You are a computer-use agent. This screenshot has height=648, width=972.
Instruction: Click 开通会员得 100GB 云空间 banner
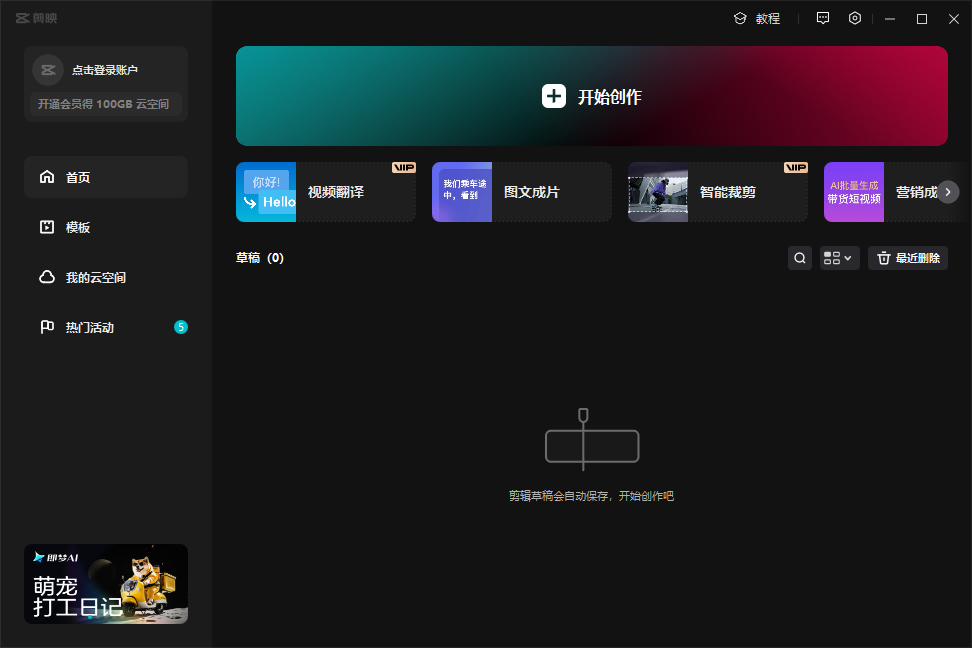click(105, 104)
